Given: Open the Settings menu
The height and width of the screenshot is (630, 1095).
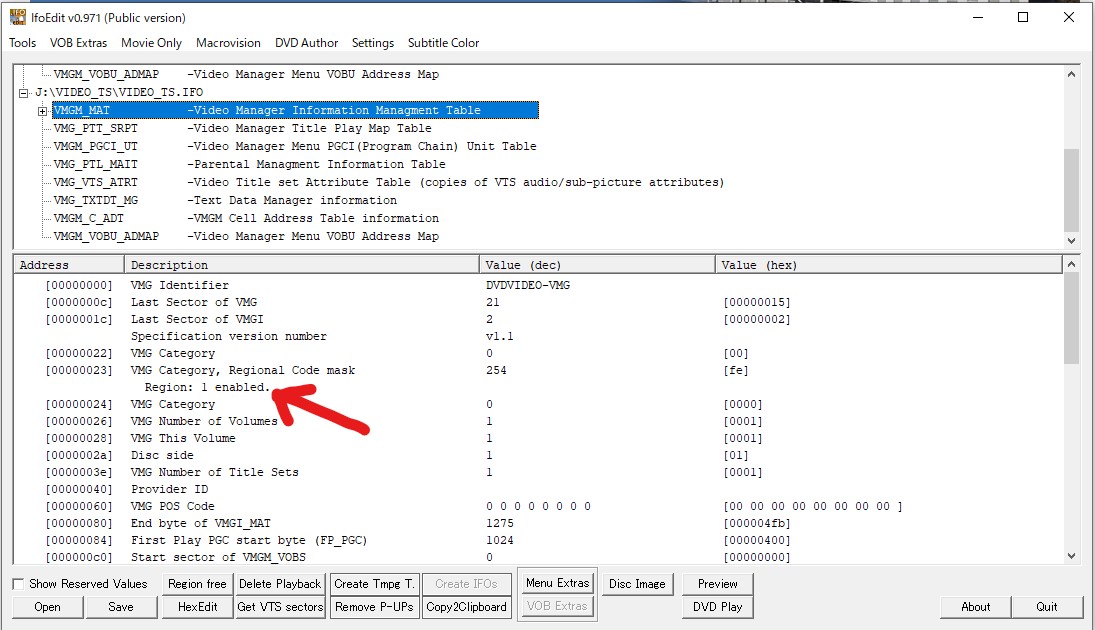Looking at the screenshot, I should 372,43.
